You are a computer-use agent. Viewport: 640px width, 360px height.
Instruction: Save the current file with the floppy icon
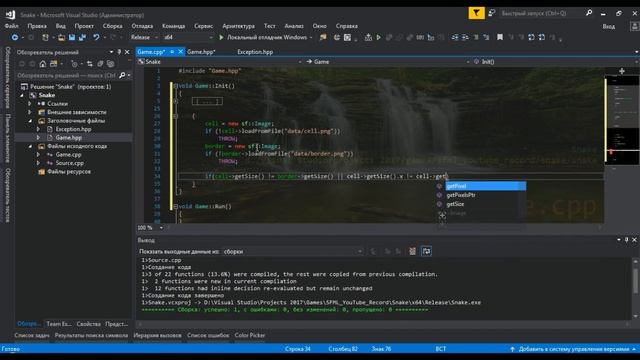[x=72, y=38]
